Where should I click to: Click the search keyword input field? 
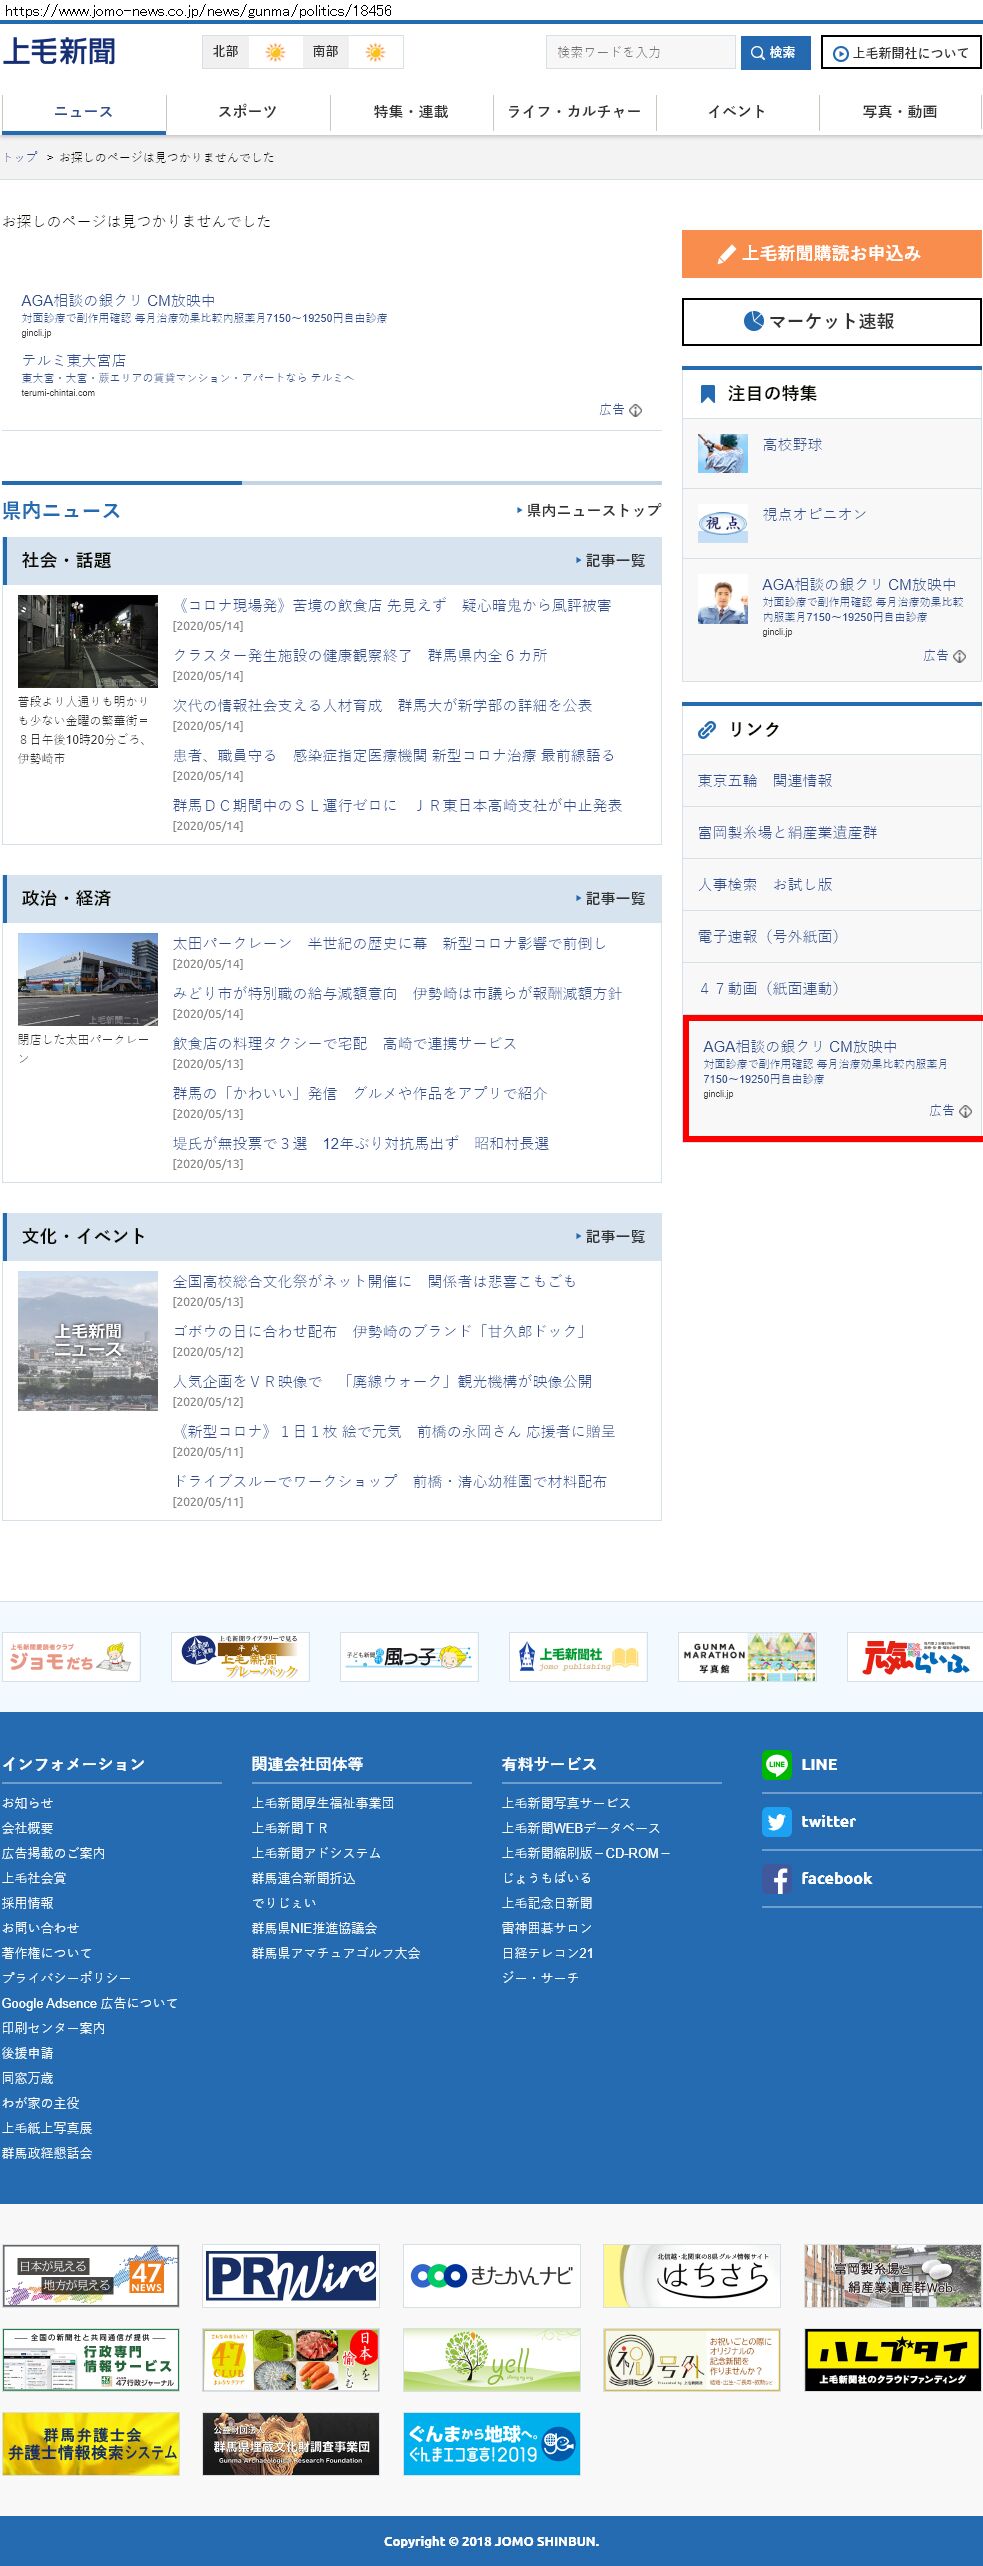(x=640, y=52)
